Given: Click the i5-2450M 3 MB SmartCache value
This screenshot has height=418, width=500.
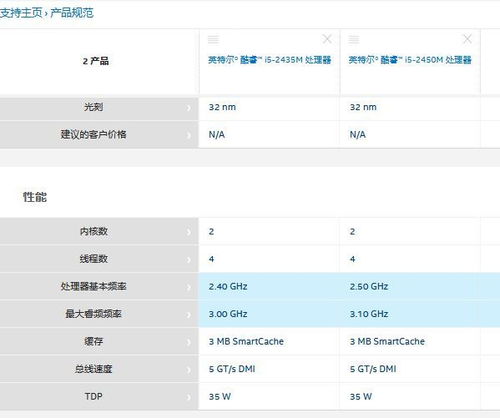Looking at the screenshot, I should tap(387, 341).
